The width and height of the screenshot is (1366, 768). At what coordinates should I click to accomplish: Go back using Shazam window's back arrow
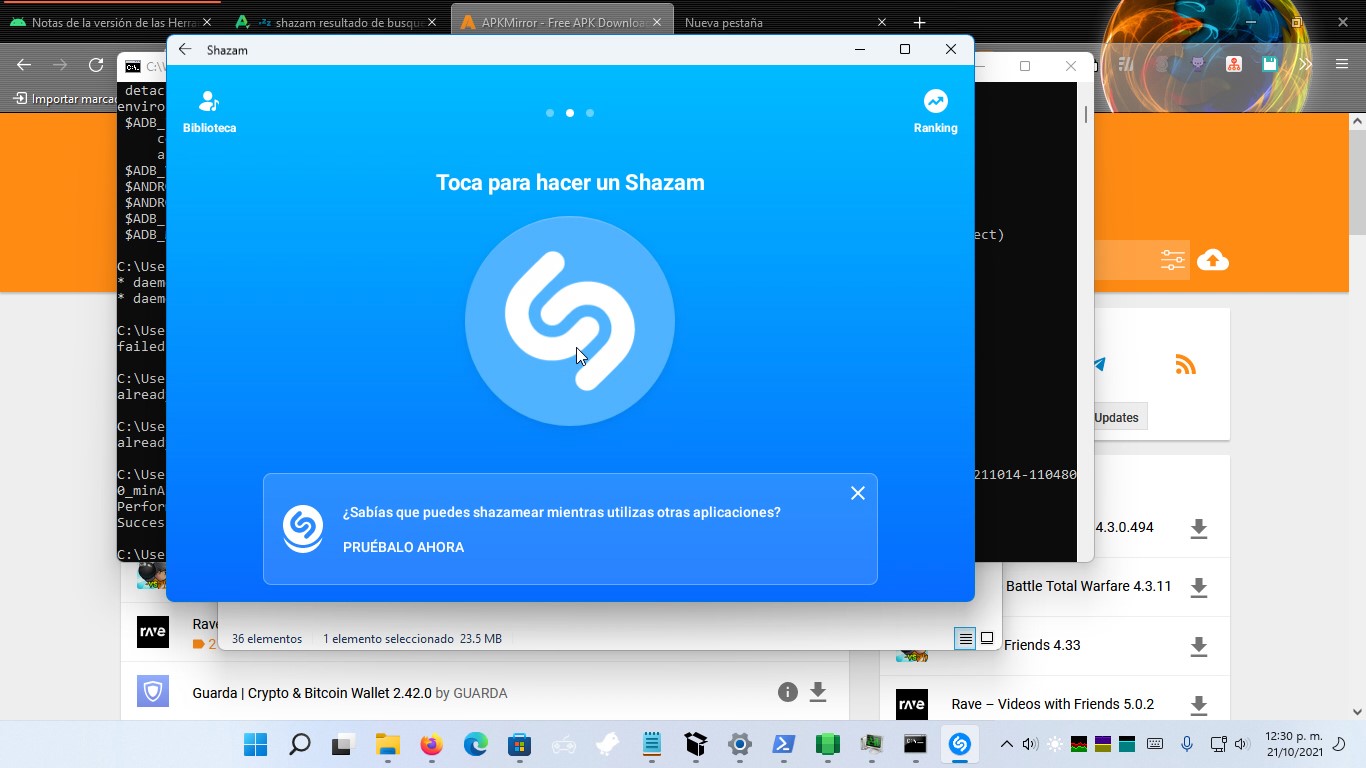(185, 49)
